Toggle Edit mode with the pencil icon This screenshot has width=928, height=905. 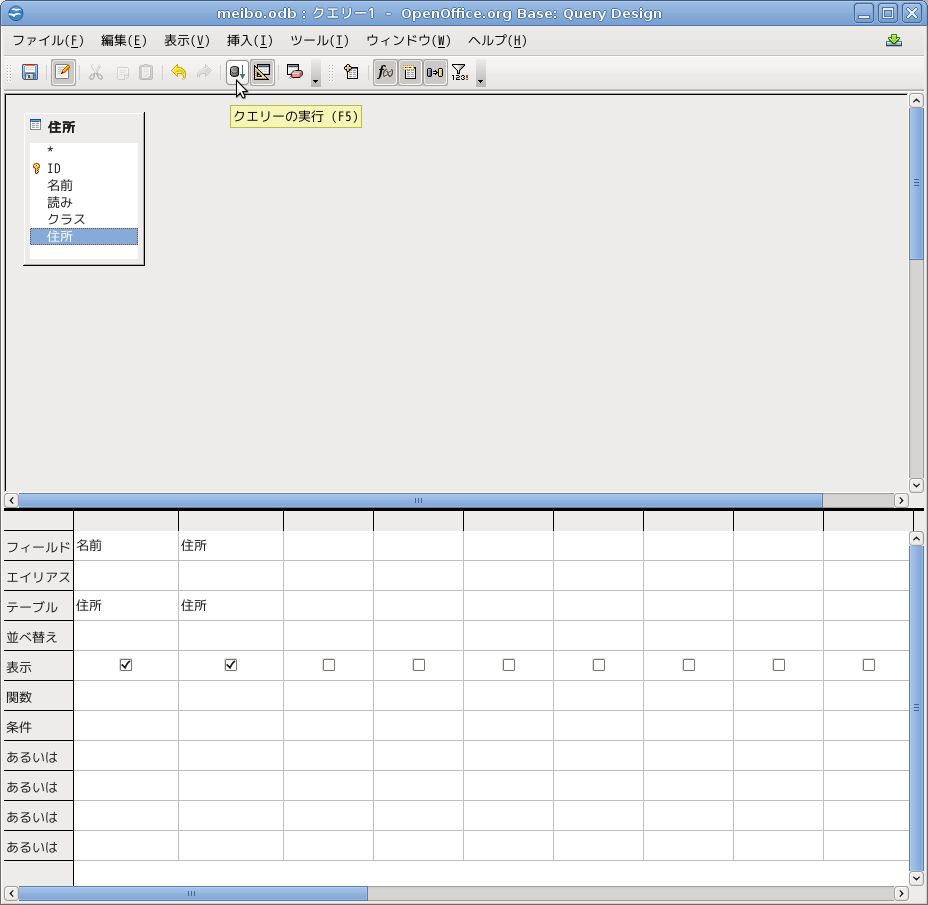(63, 72)
